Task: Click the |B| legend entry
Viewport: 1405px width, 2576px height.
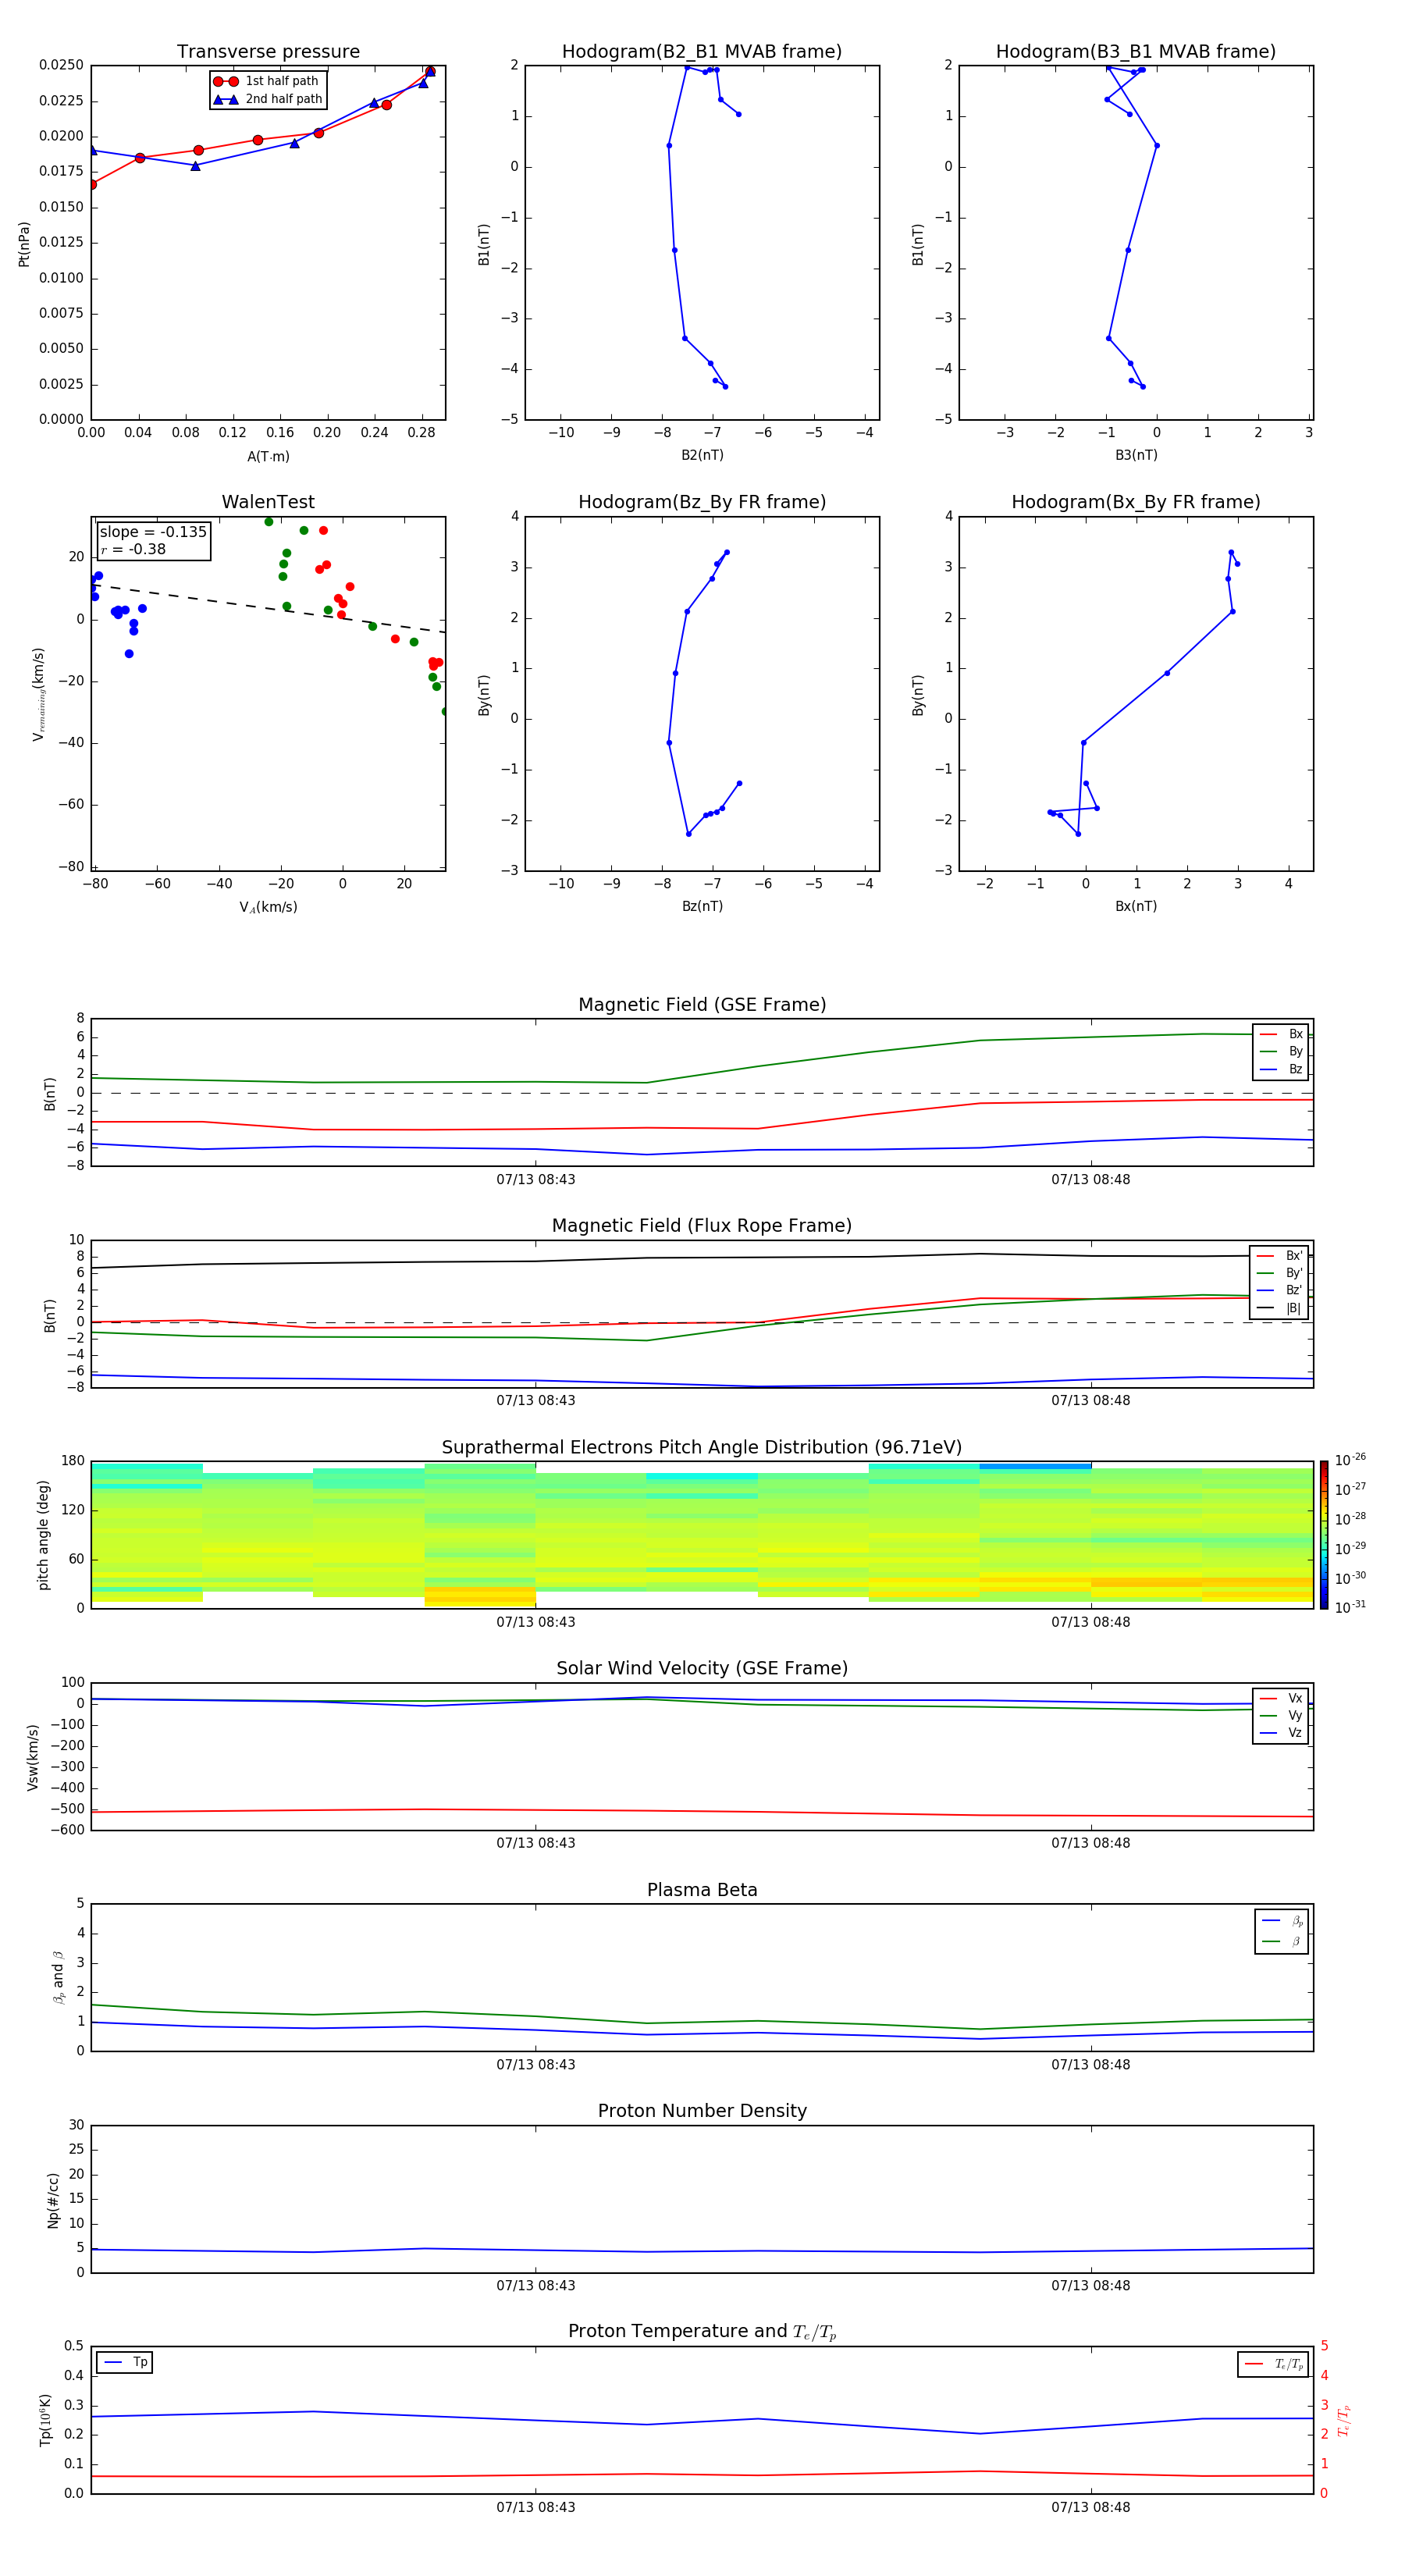Action: tap(1280, 1308)
